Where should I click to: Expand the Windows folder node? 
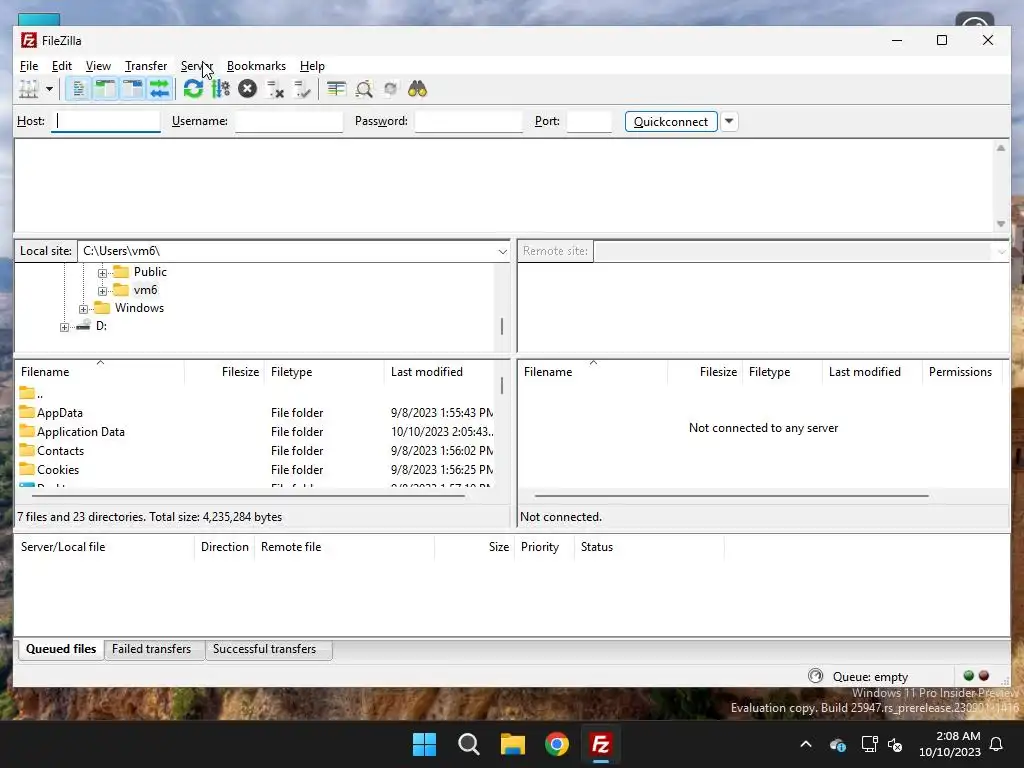[x=84, y=309]
